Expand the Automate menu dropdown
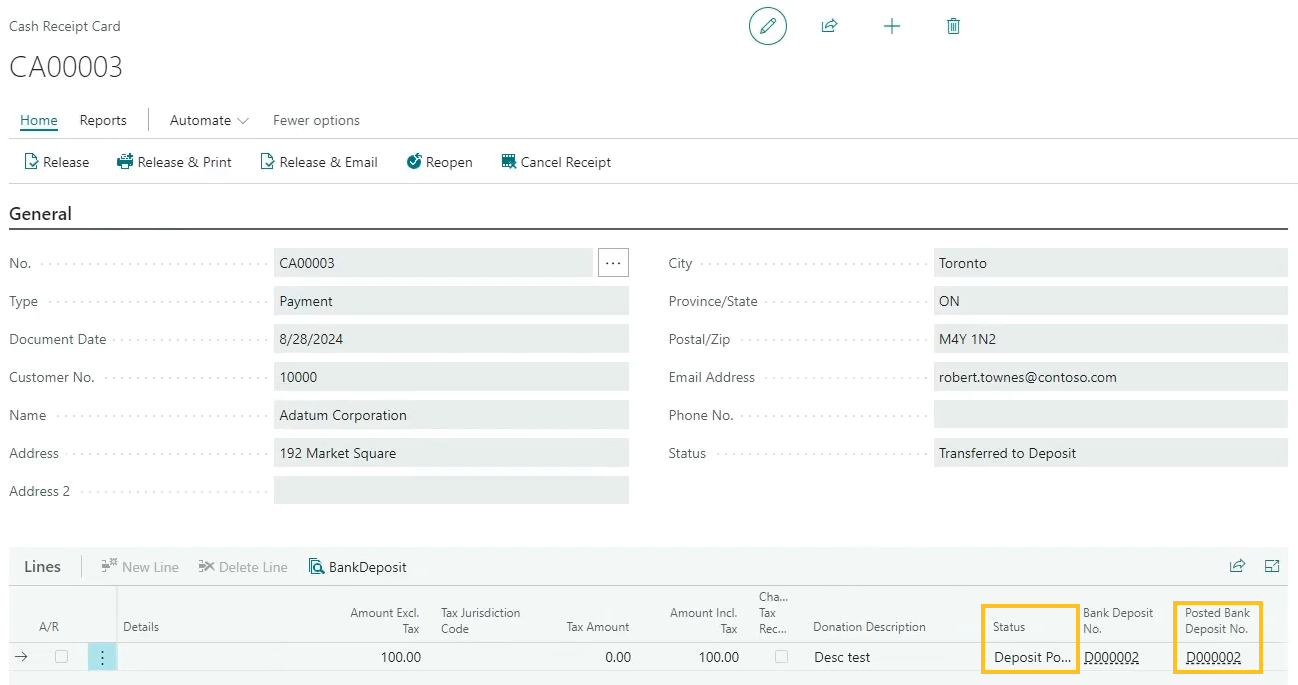 point(209,120)
